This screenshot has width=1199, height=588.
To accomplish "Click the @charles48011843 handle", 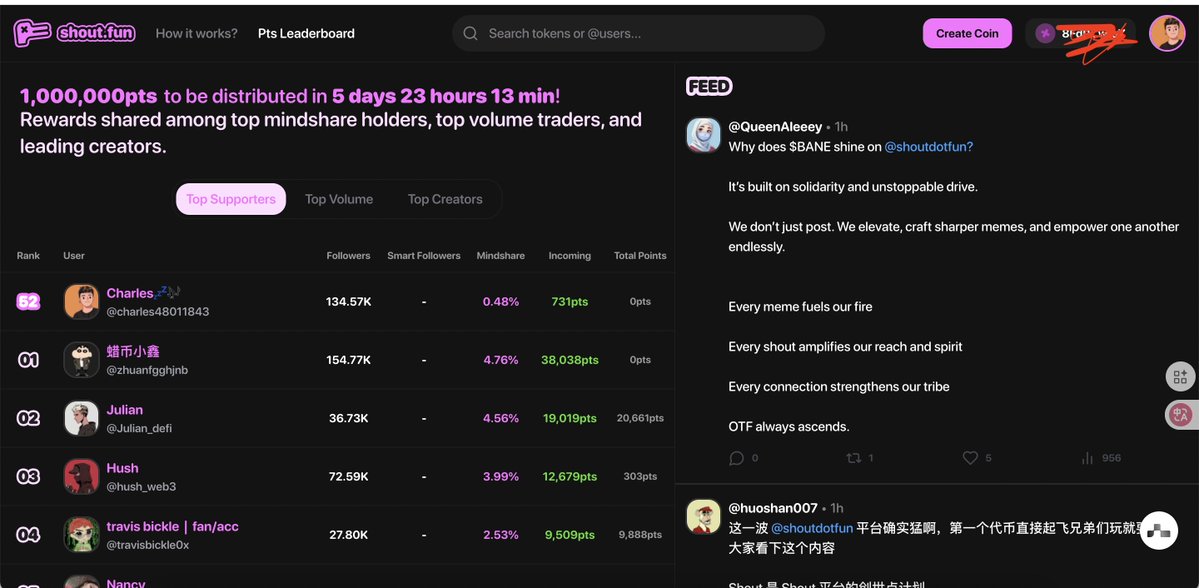I will pos(158,312).
